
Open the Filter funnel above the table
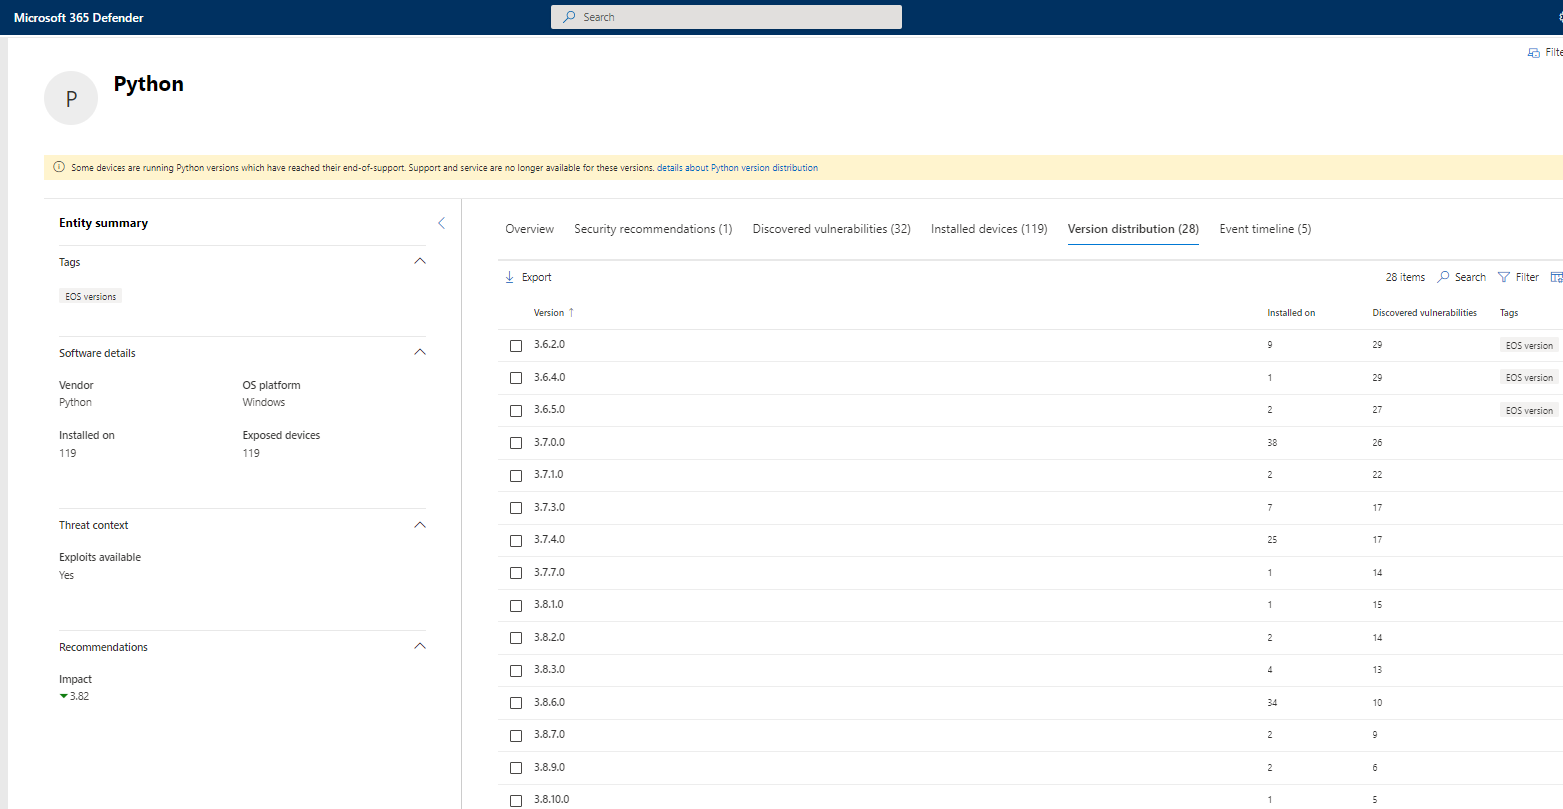pos(1504,277)
